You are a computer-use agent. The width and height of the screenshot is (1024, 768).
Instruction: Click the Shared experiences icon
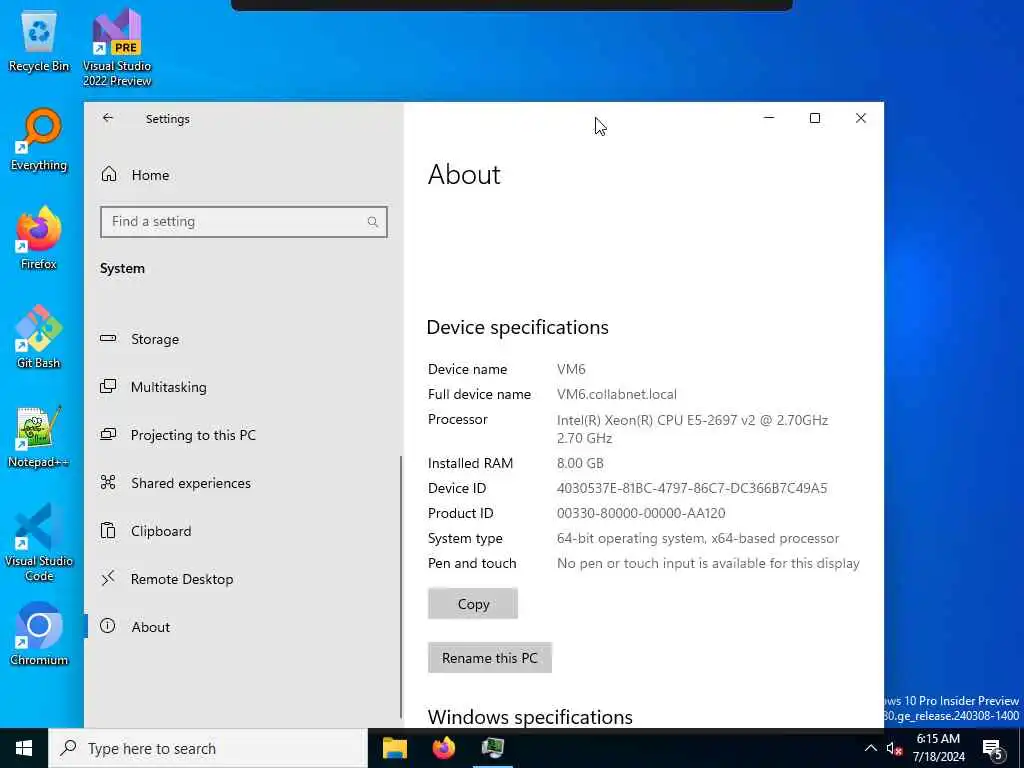click(108, 482)
